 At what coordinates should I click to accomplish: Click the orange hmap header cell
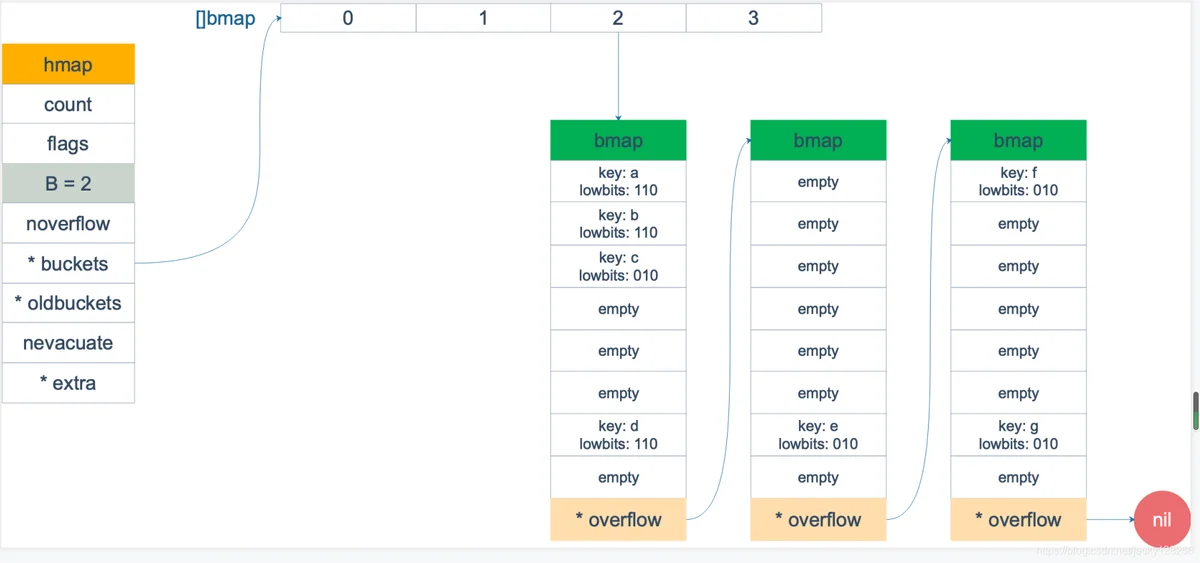(x=68, y=64)
